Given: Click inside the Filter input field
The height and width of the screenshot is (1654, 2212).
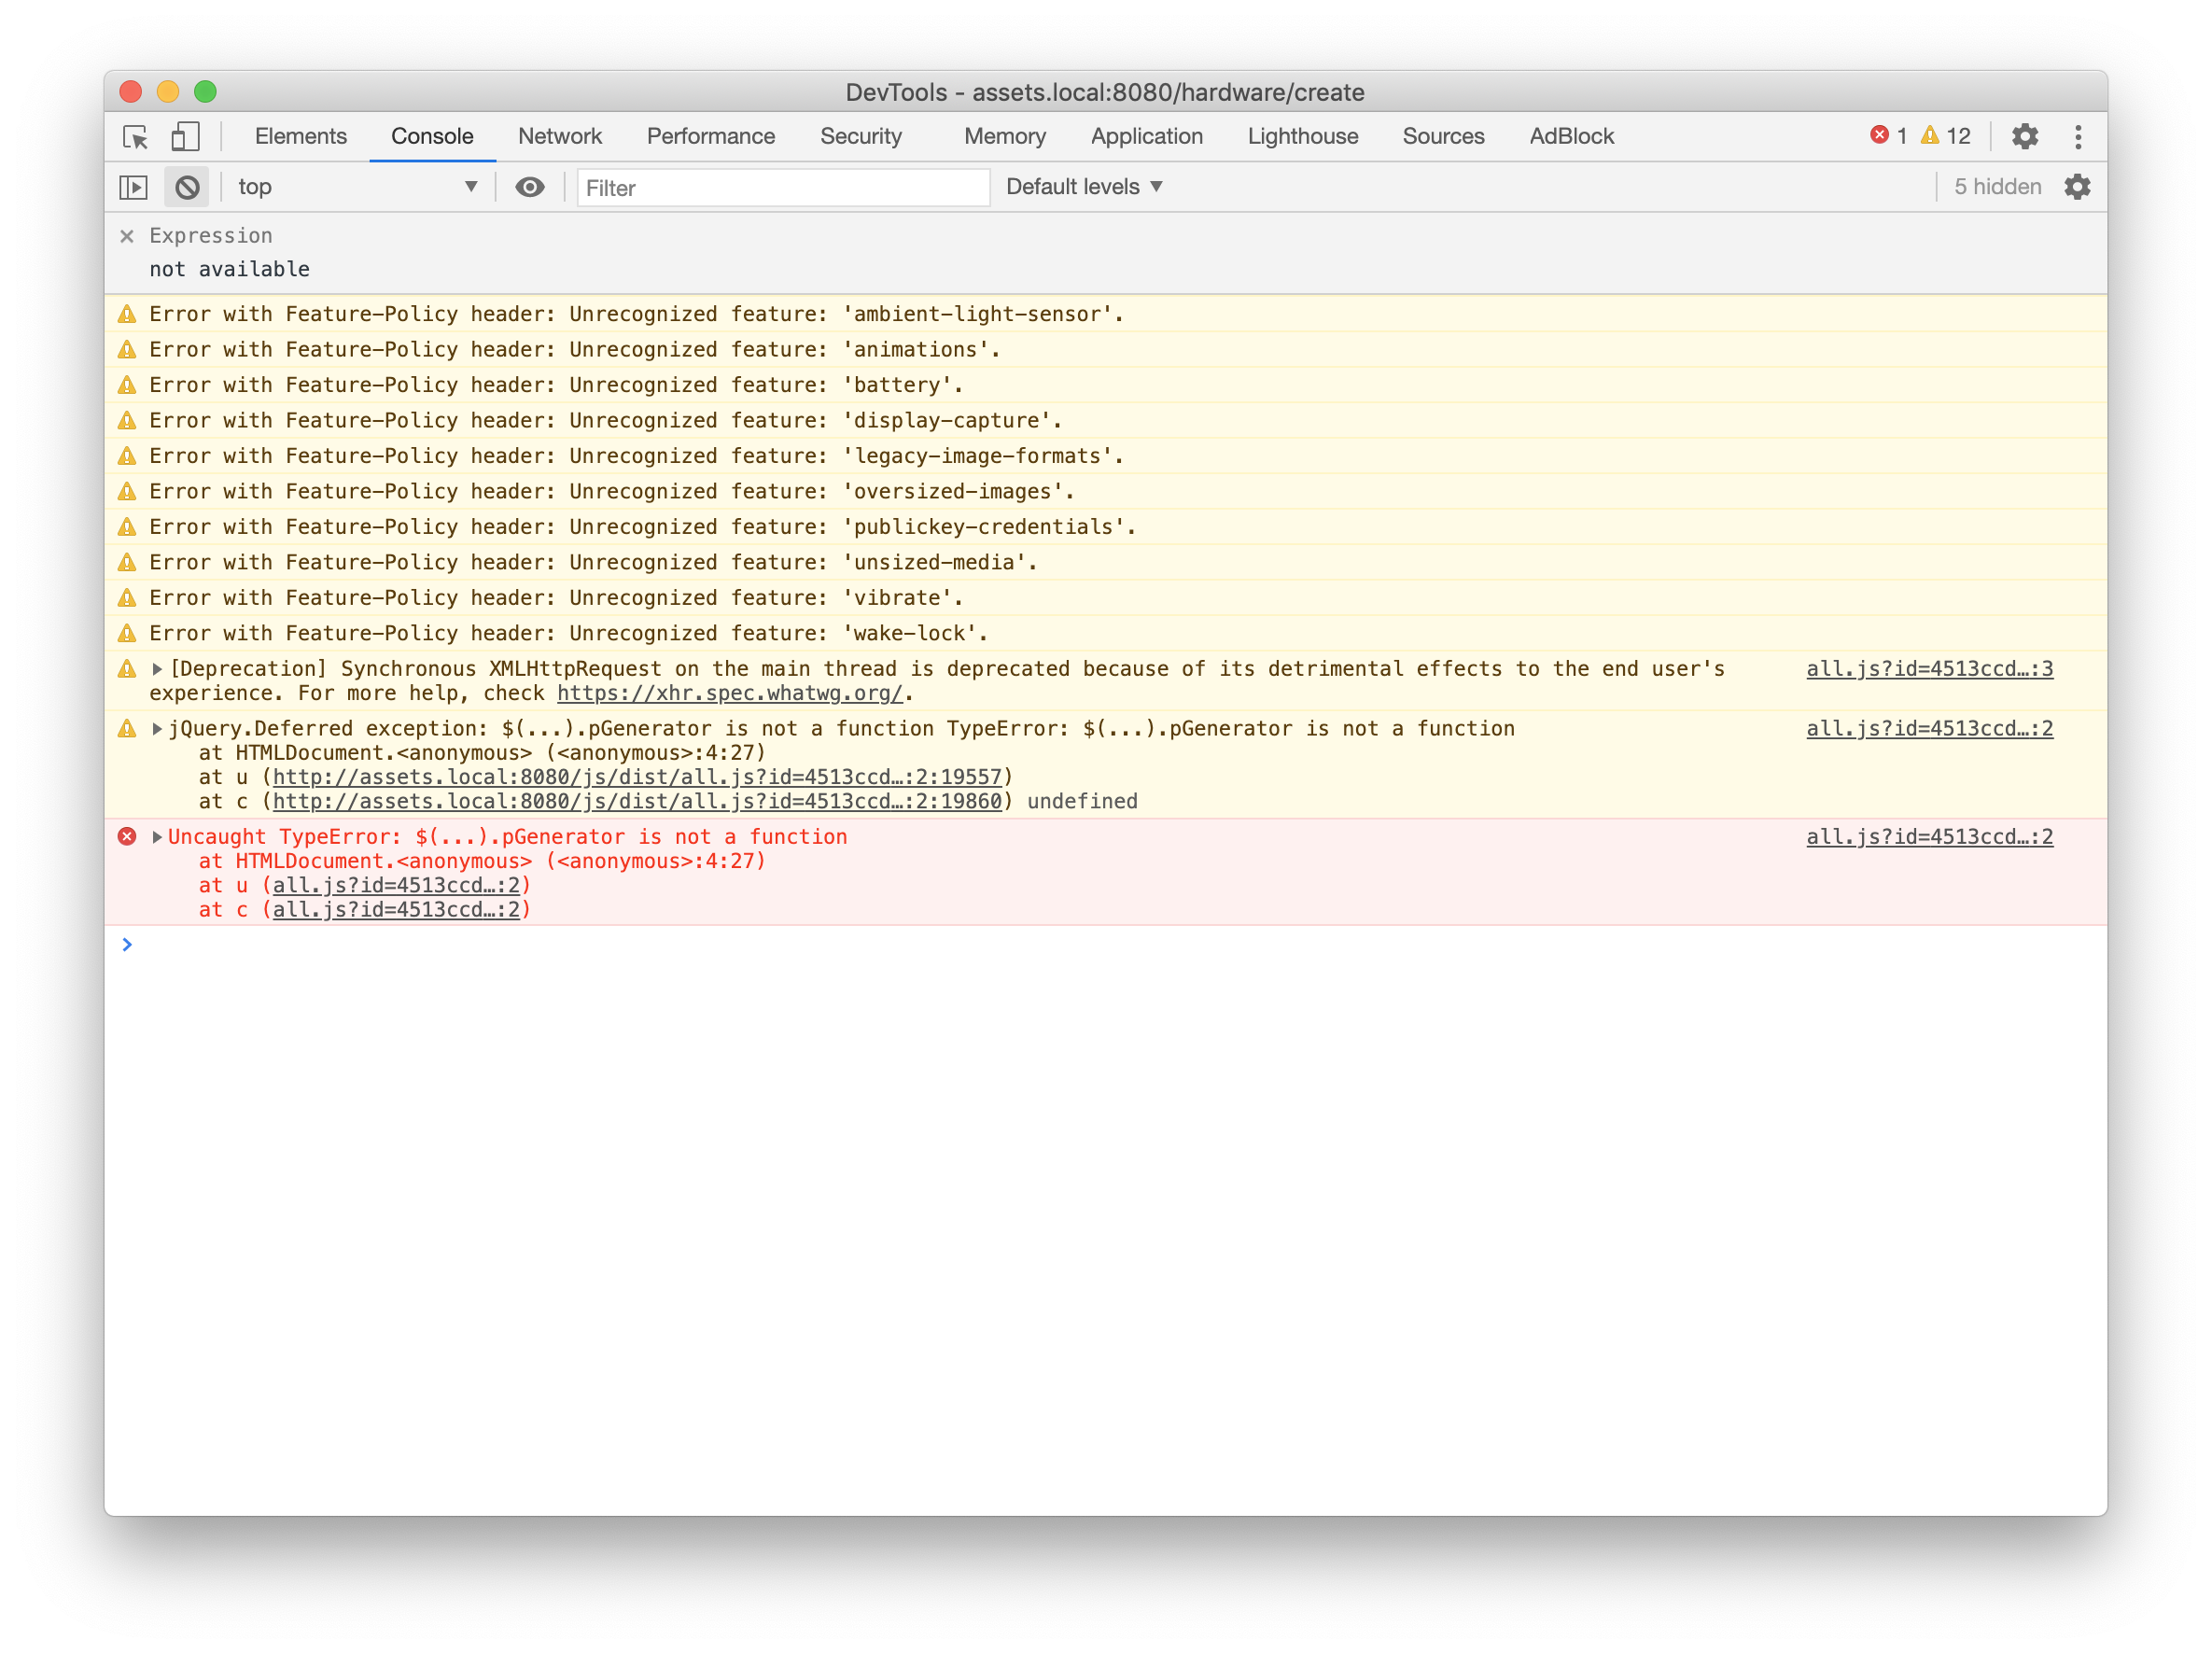Looking at the screenshot, I should click(783, 188).
